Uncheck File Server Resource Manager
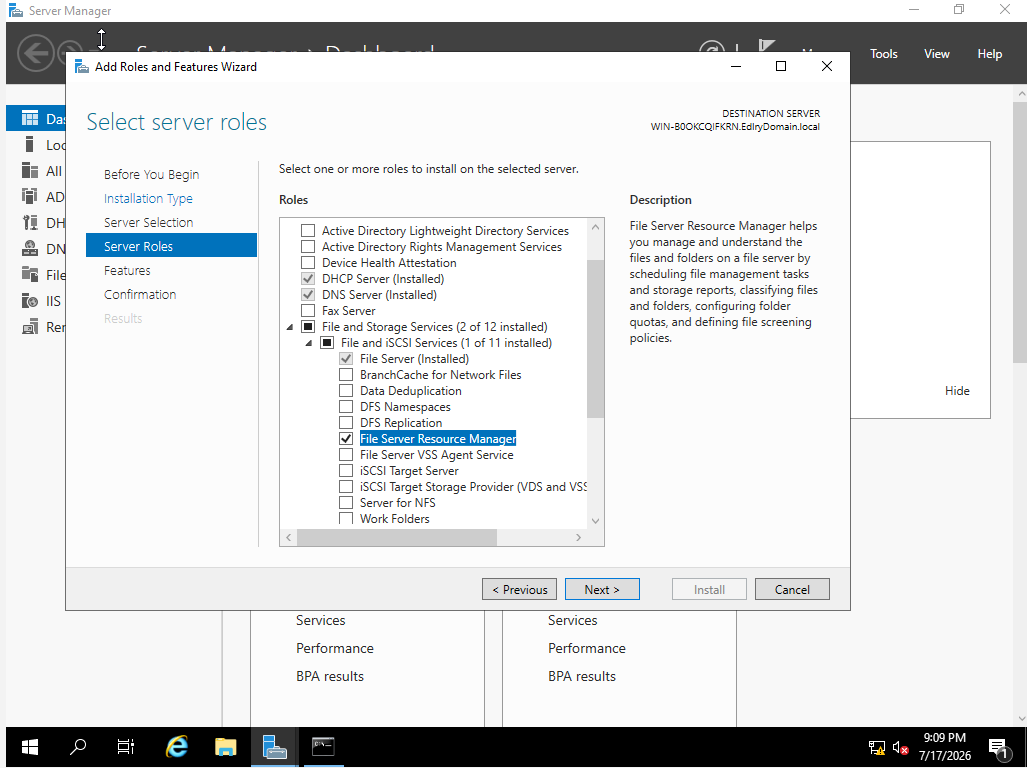 tap(346, 439)
